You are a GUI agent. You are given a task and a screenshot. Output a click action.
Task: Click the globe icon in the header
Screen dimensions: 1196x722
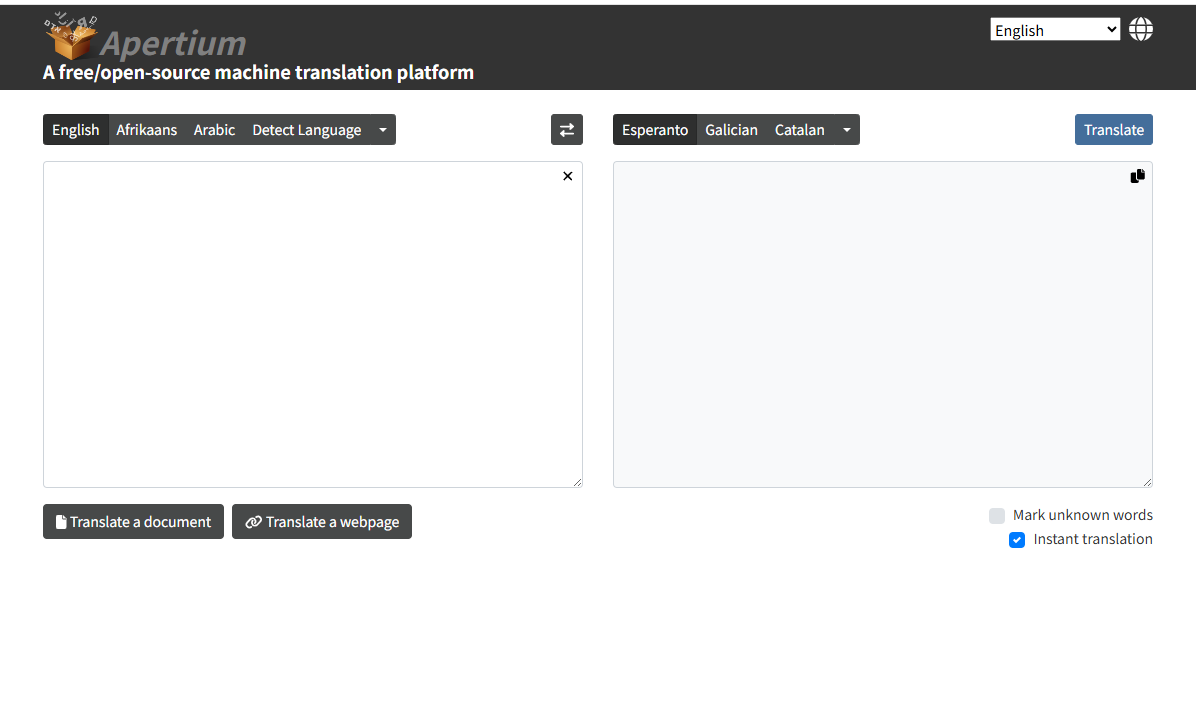1141,30
